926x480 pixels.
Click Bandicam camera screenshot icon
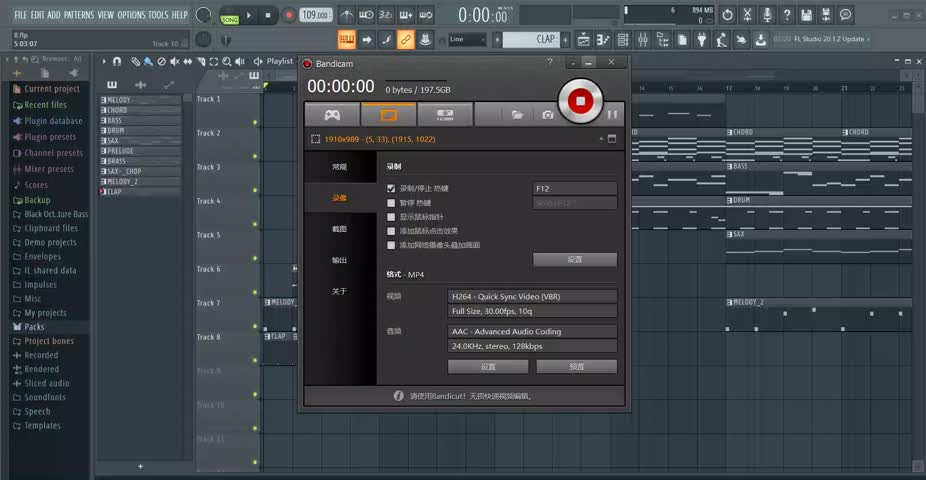pos(548,115)
